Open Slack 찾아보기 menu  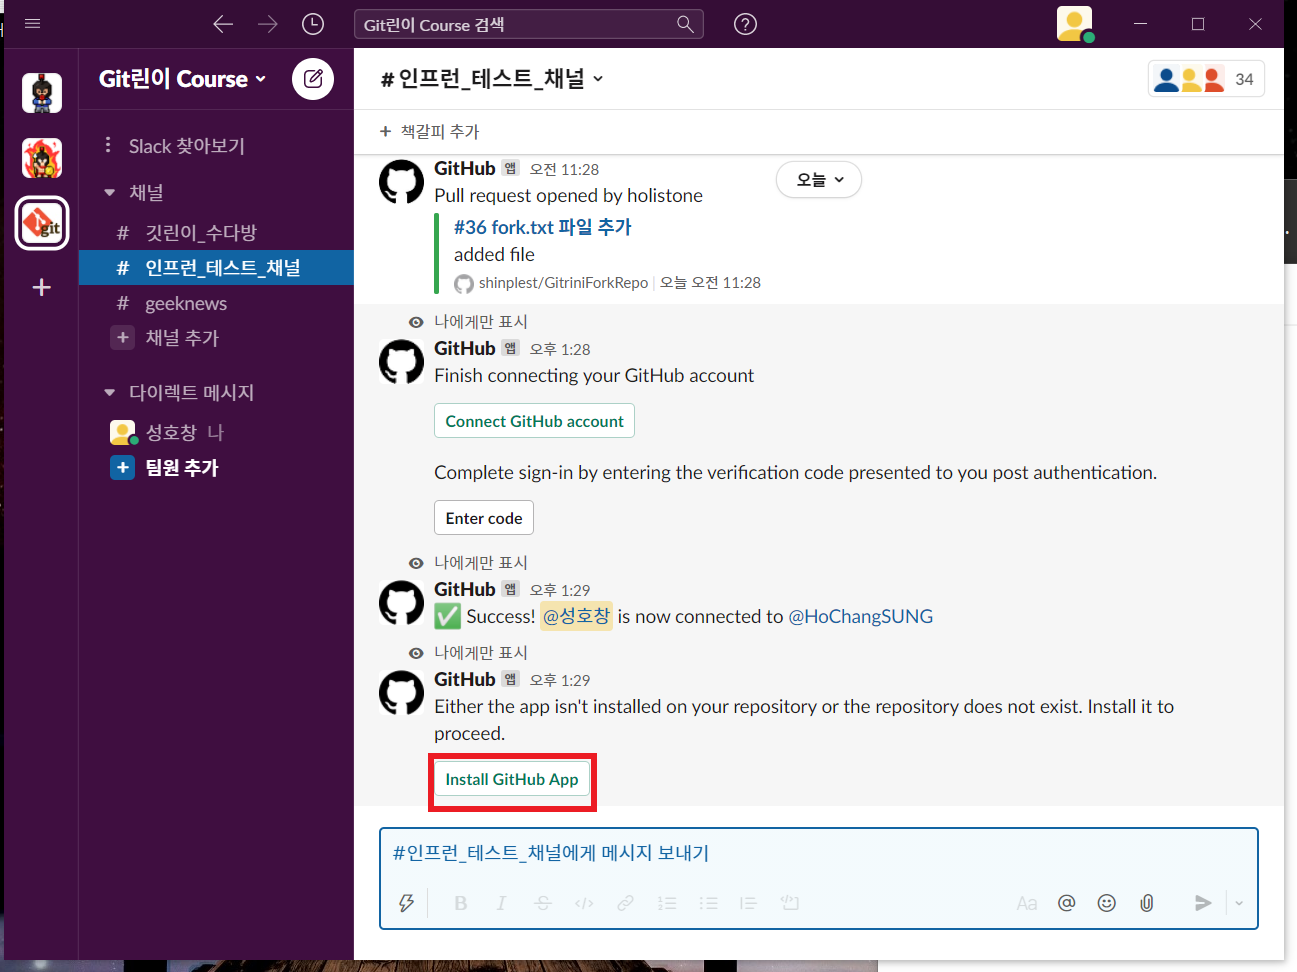(x=175, y=146)
